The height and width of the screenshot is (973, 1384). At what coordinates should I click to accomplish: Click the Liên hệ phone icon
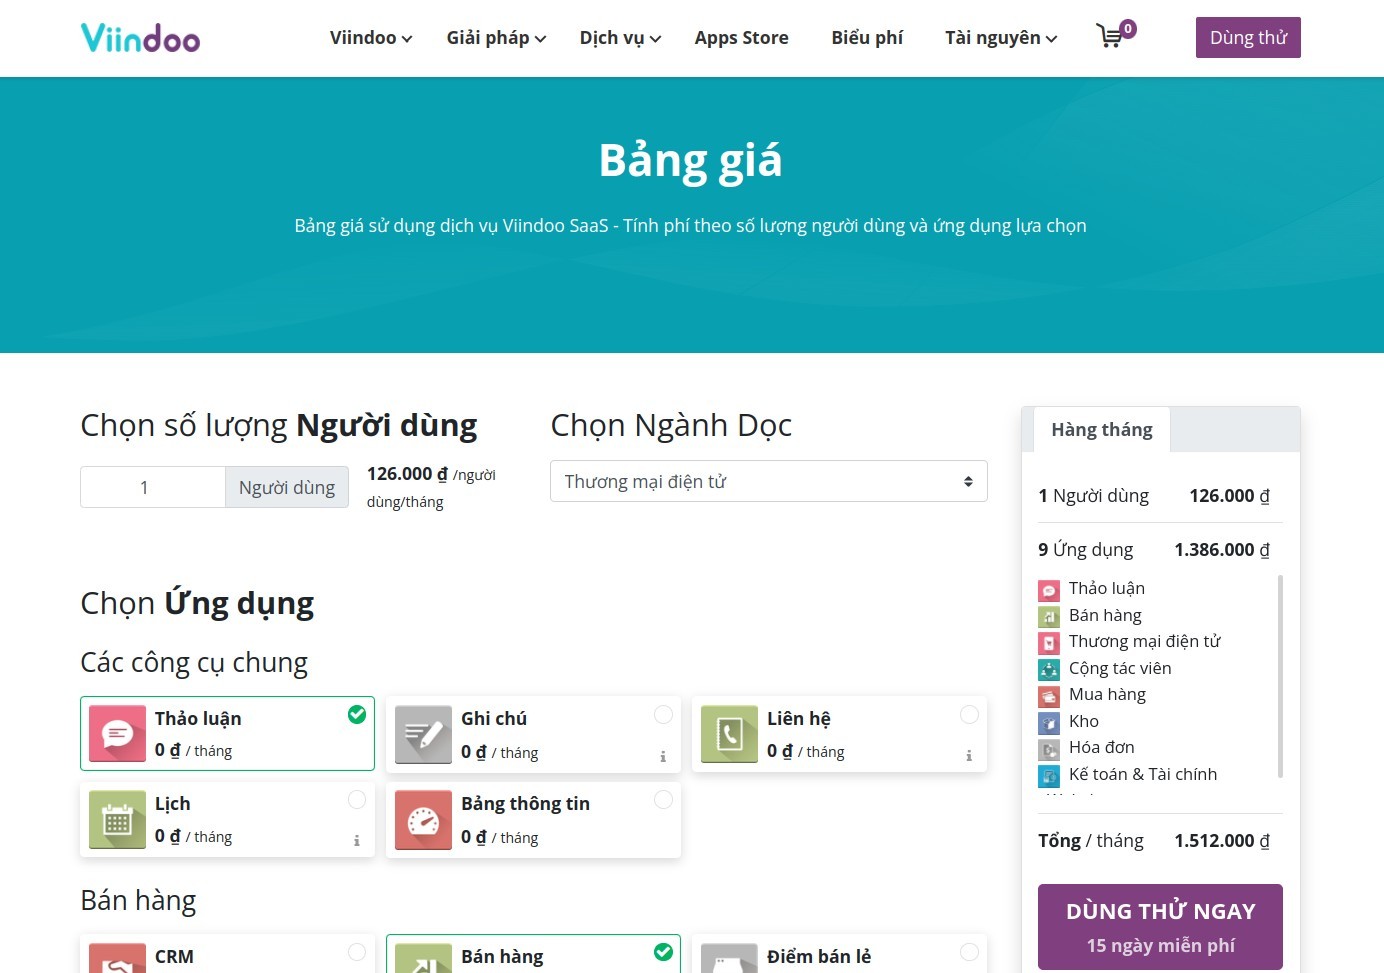[729, 734]
